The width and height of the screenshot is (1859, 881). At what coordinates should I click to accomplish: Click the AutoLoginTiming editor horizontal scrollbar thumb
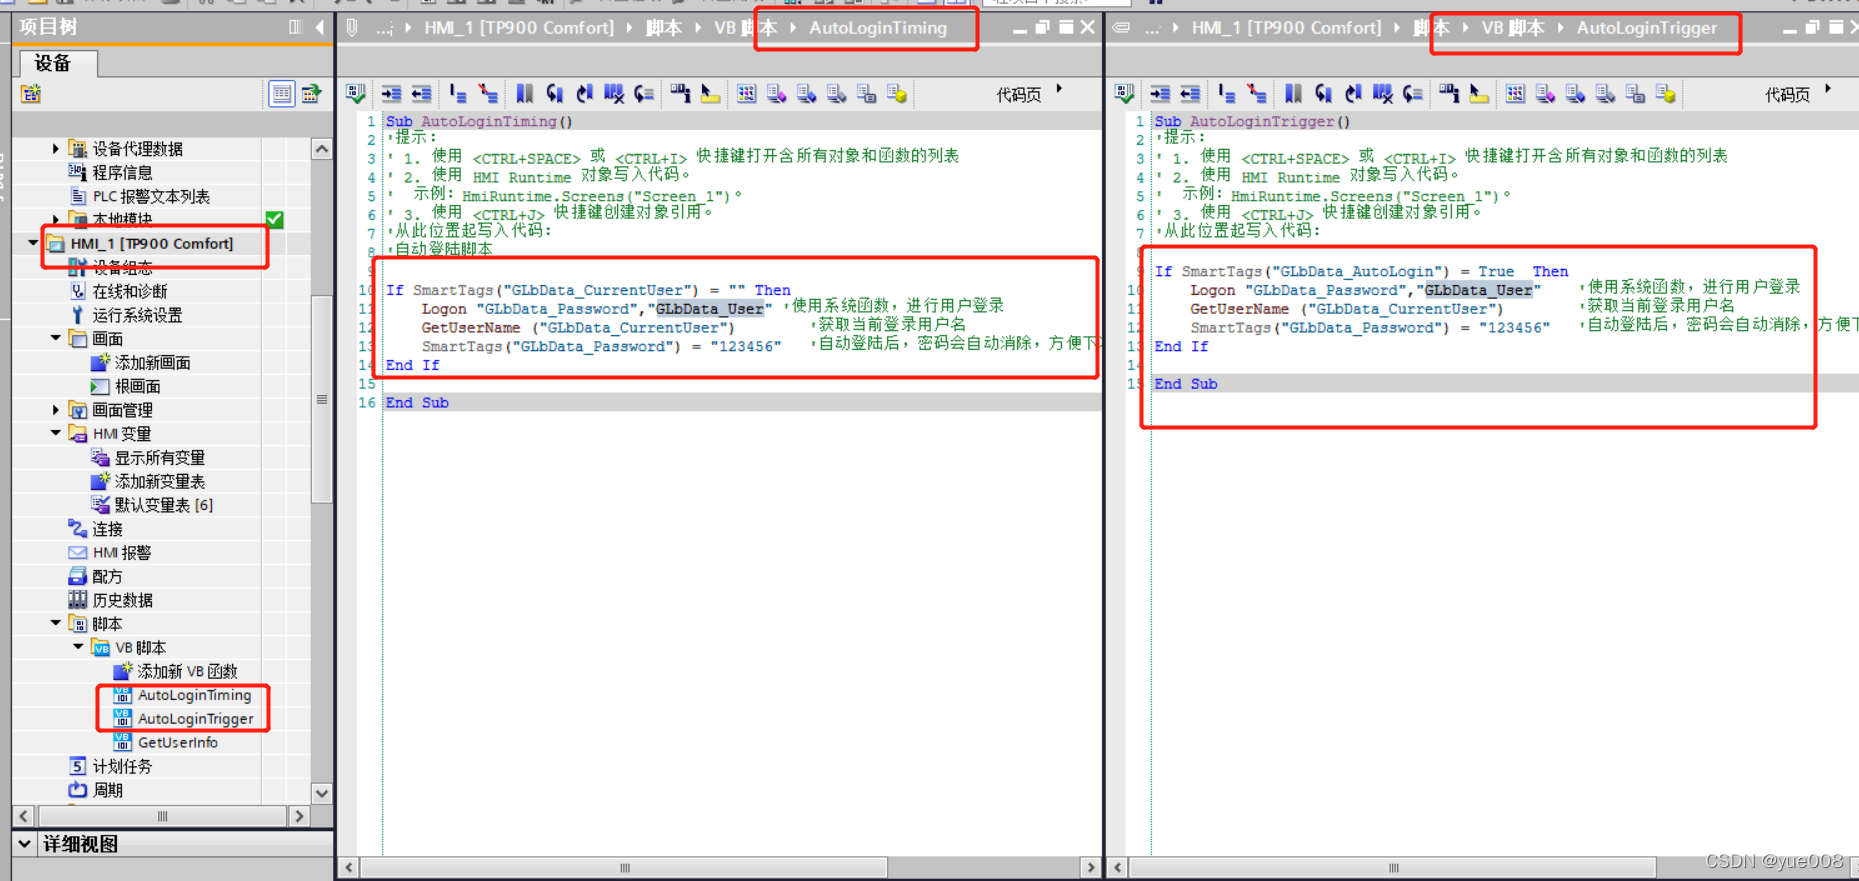[x=625, y=867]
